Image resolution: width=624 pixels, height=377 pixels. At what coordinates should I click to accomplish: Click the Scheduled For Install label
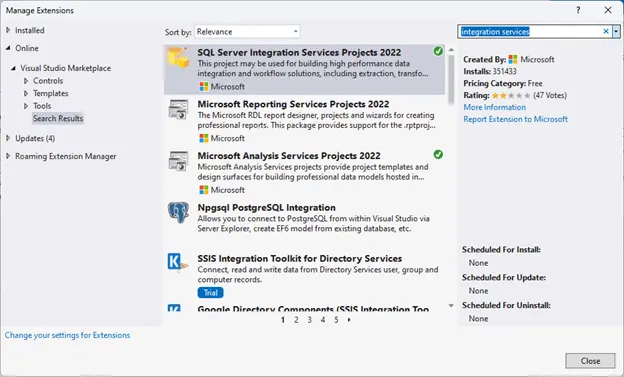501,250
